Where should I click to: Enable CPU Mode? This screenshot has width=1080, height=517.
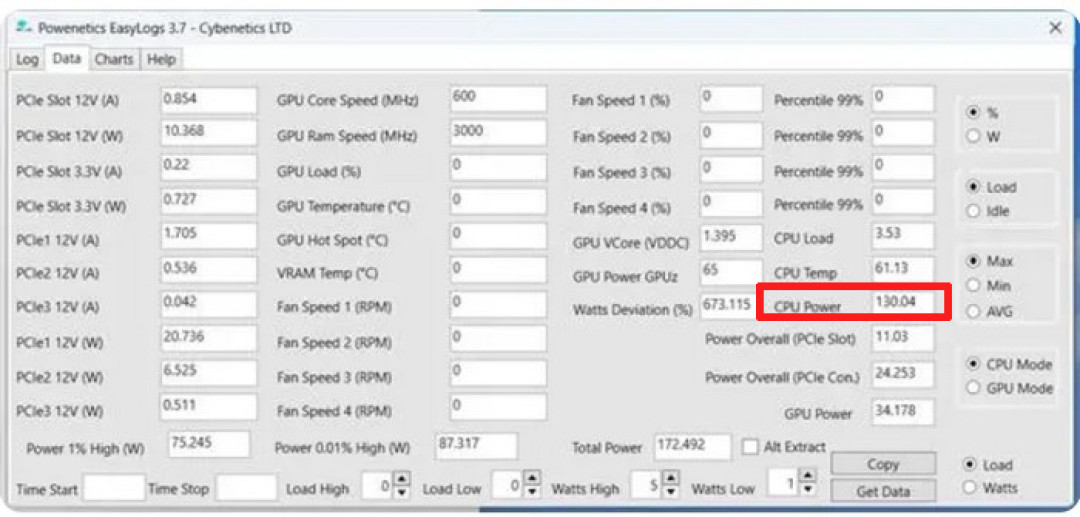coord(973,364)
